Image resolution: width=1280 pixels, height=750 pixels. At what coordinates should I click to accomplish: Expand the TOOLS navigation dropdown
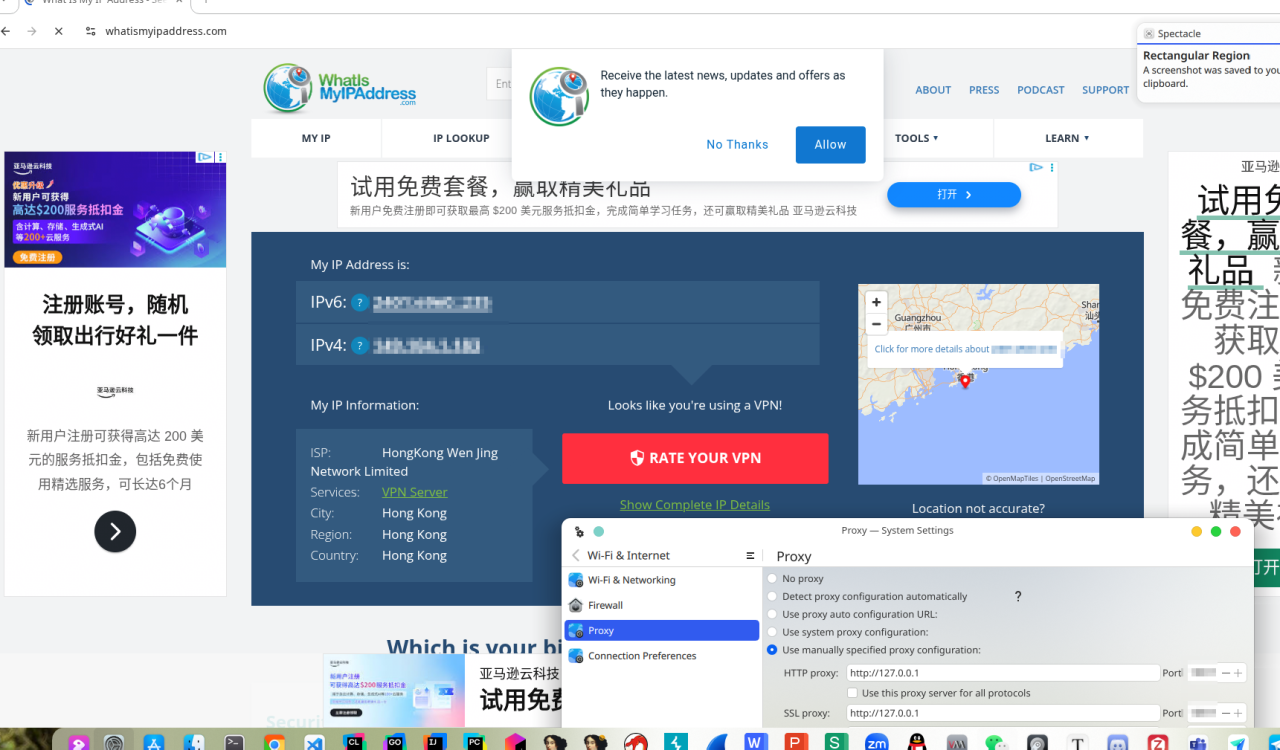(917, 138)
